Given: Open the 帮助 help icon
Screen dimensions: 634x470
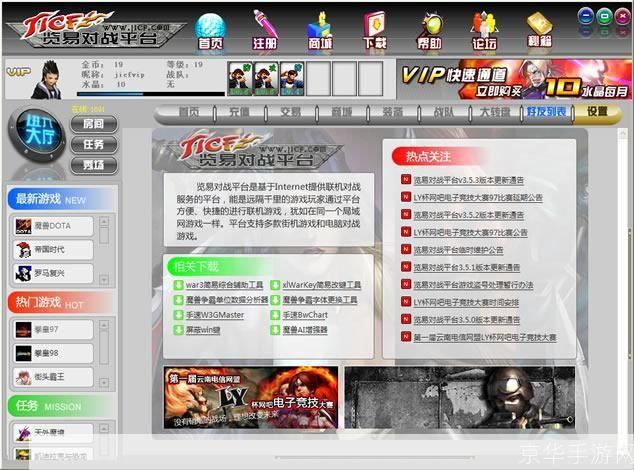Looking at the screenshot, I should pyautogui.click(x=429, y=31).
